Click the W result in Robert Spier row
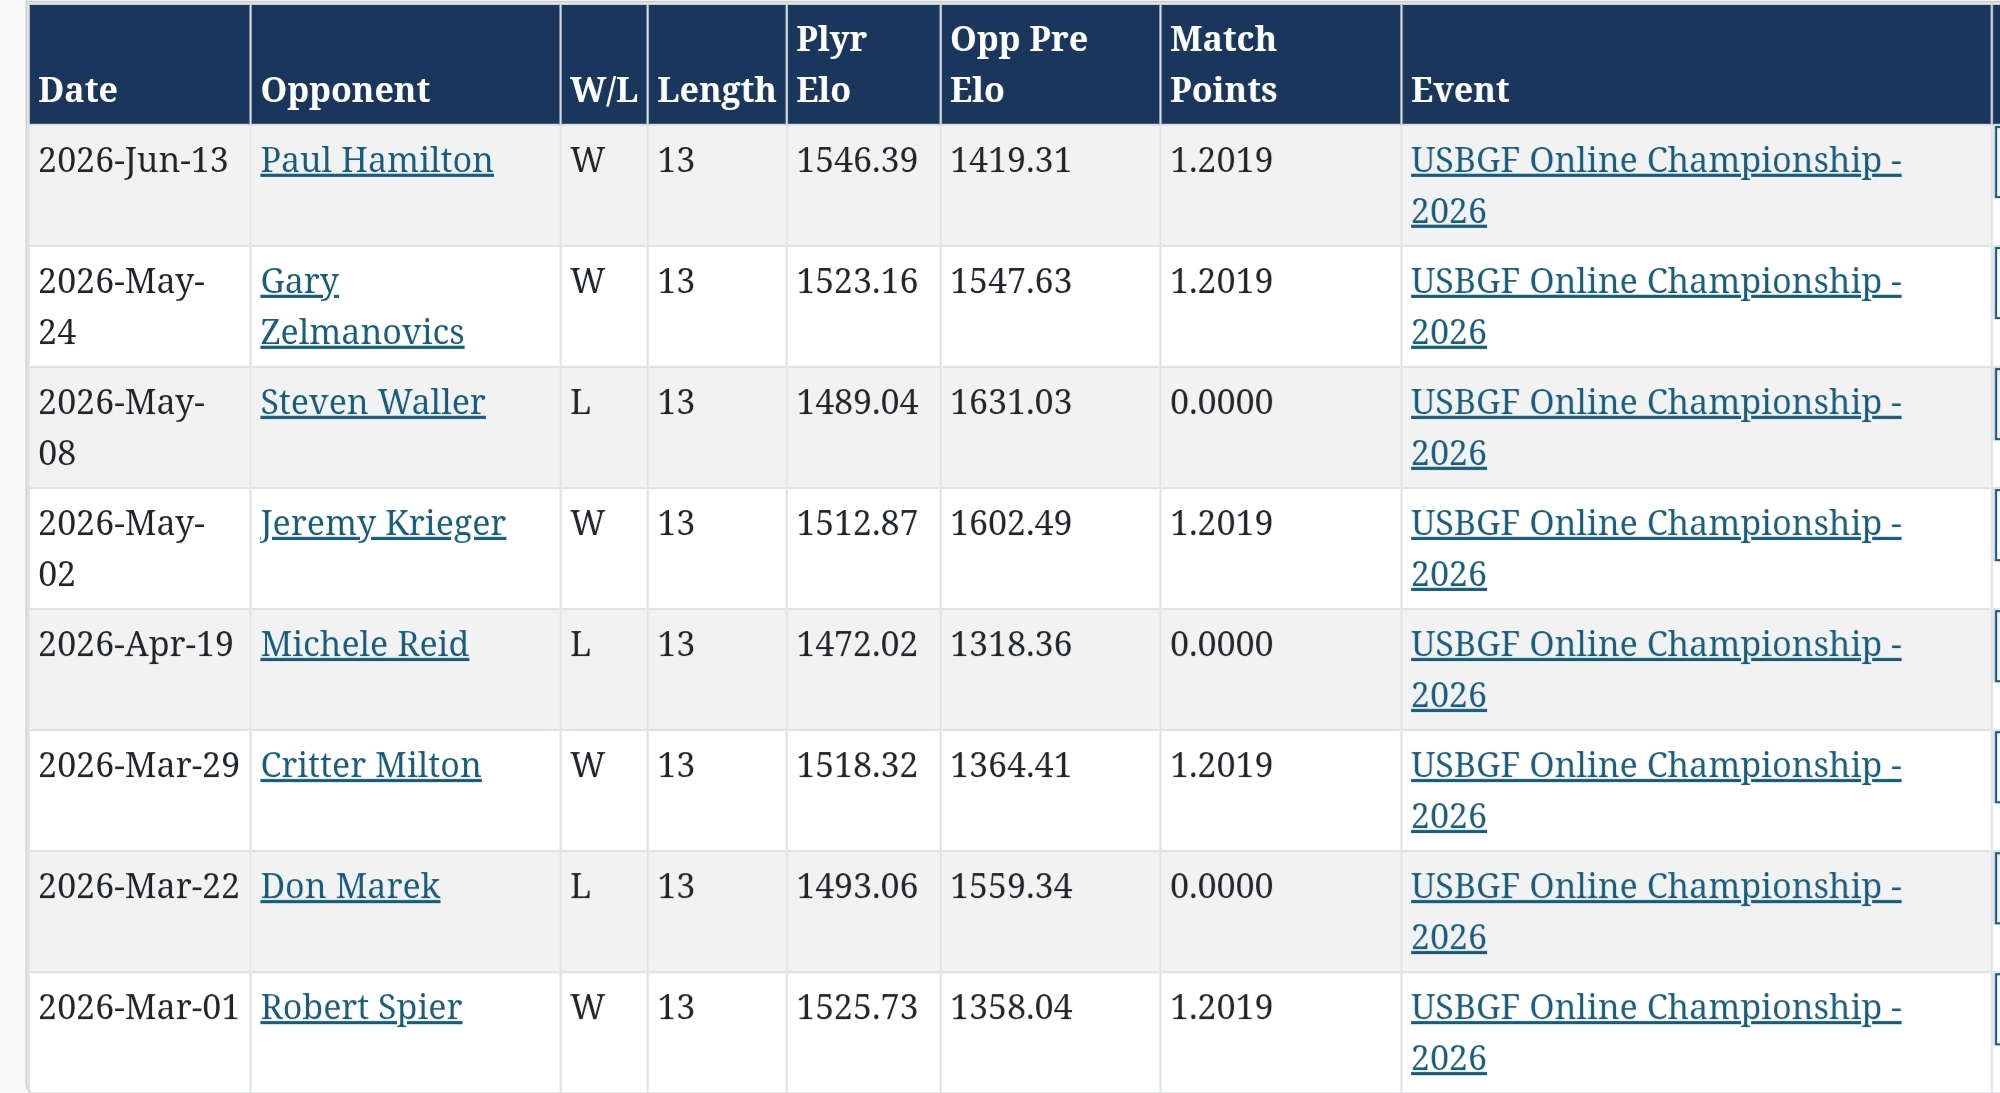The image size is (2000, 1093). [x=588, y=1007]
